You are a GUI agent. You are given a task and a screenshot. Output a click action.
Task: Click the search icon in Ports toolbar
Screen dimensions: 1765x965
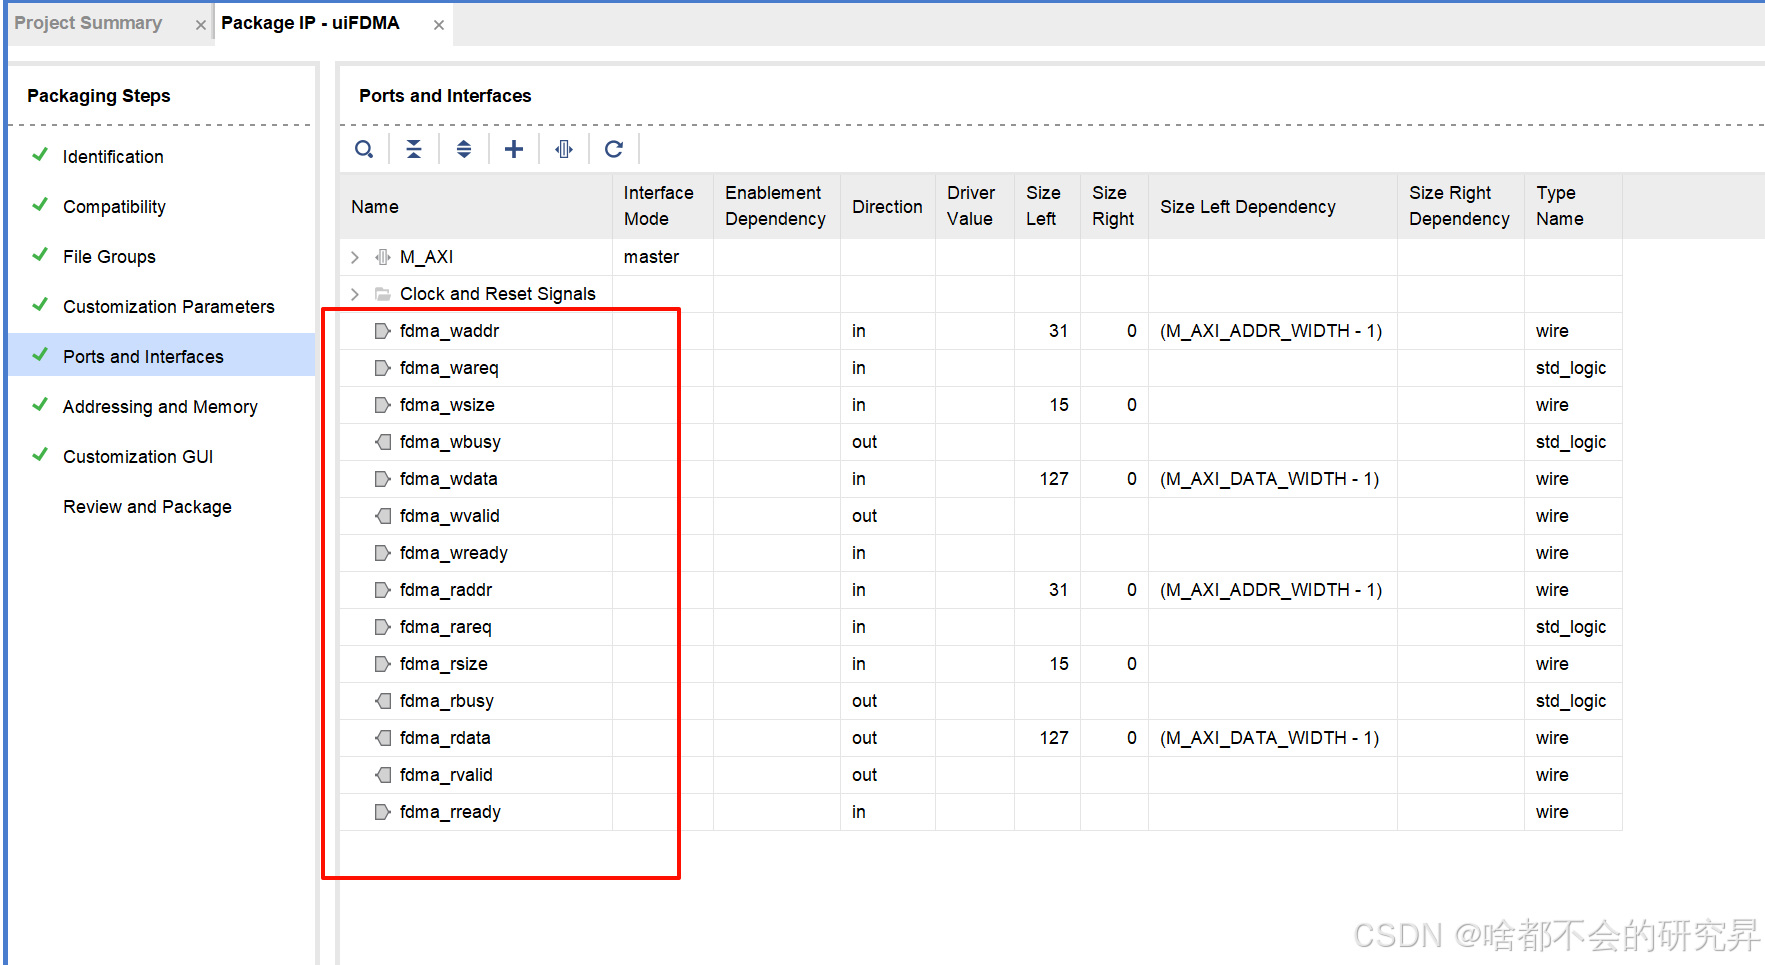coord(364,149)
